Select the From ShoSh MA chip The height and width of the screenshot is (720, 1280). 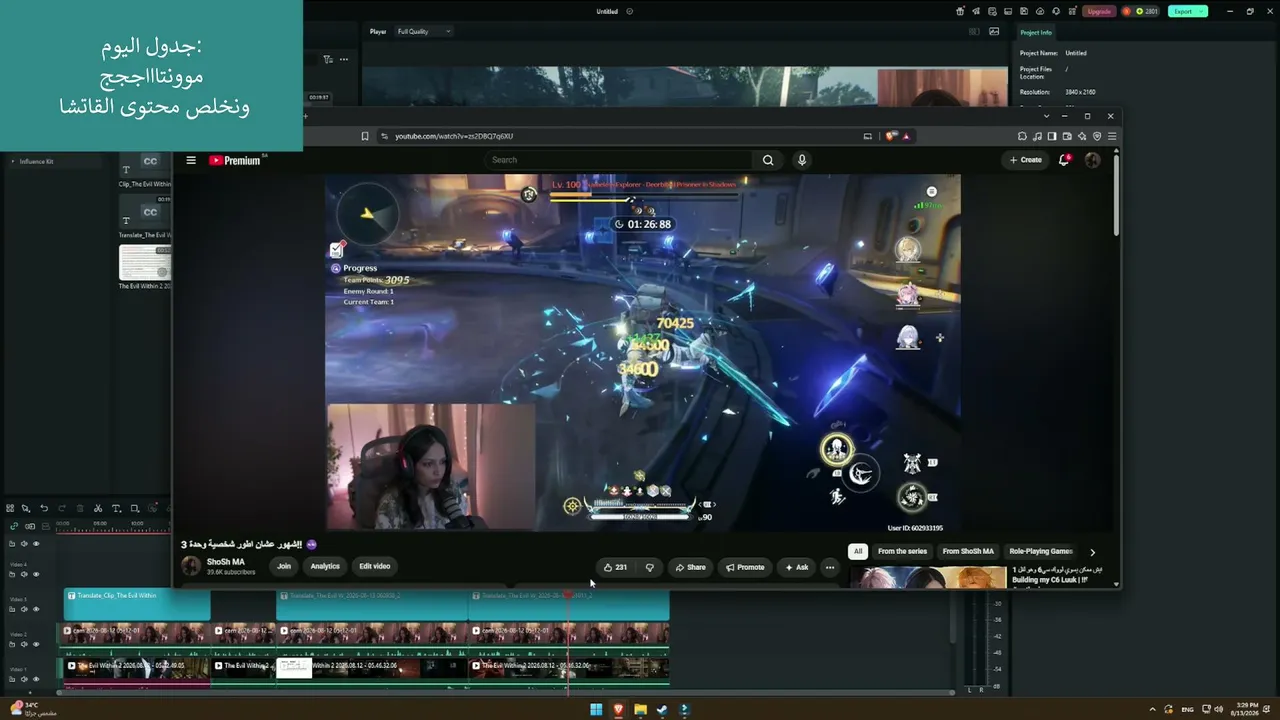(968, 551)
